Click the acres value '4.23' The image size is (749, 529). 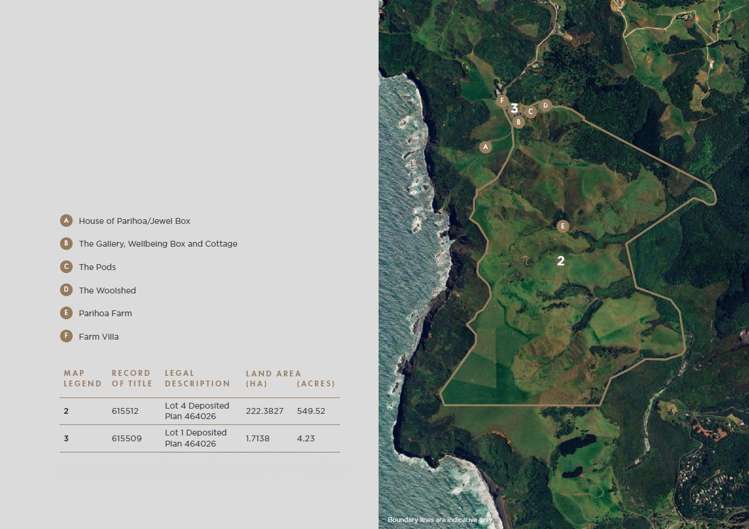306,438
